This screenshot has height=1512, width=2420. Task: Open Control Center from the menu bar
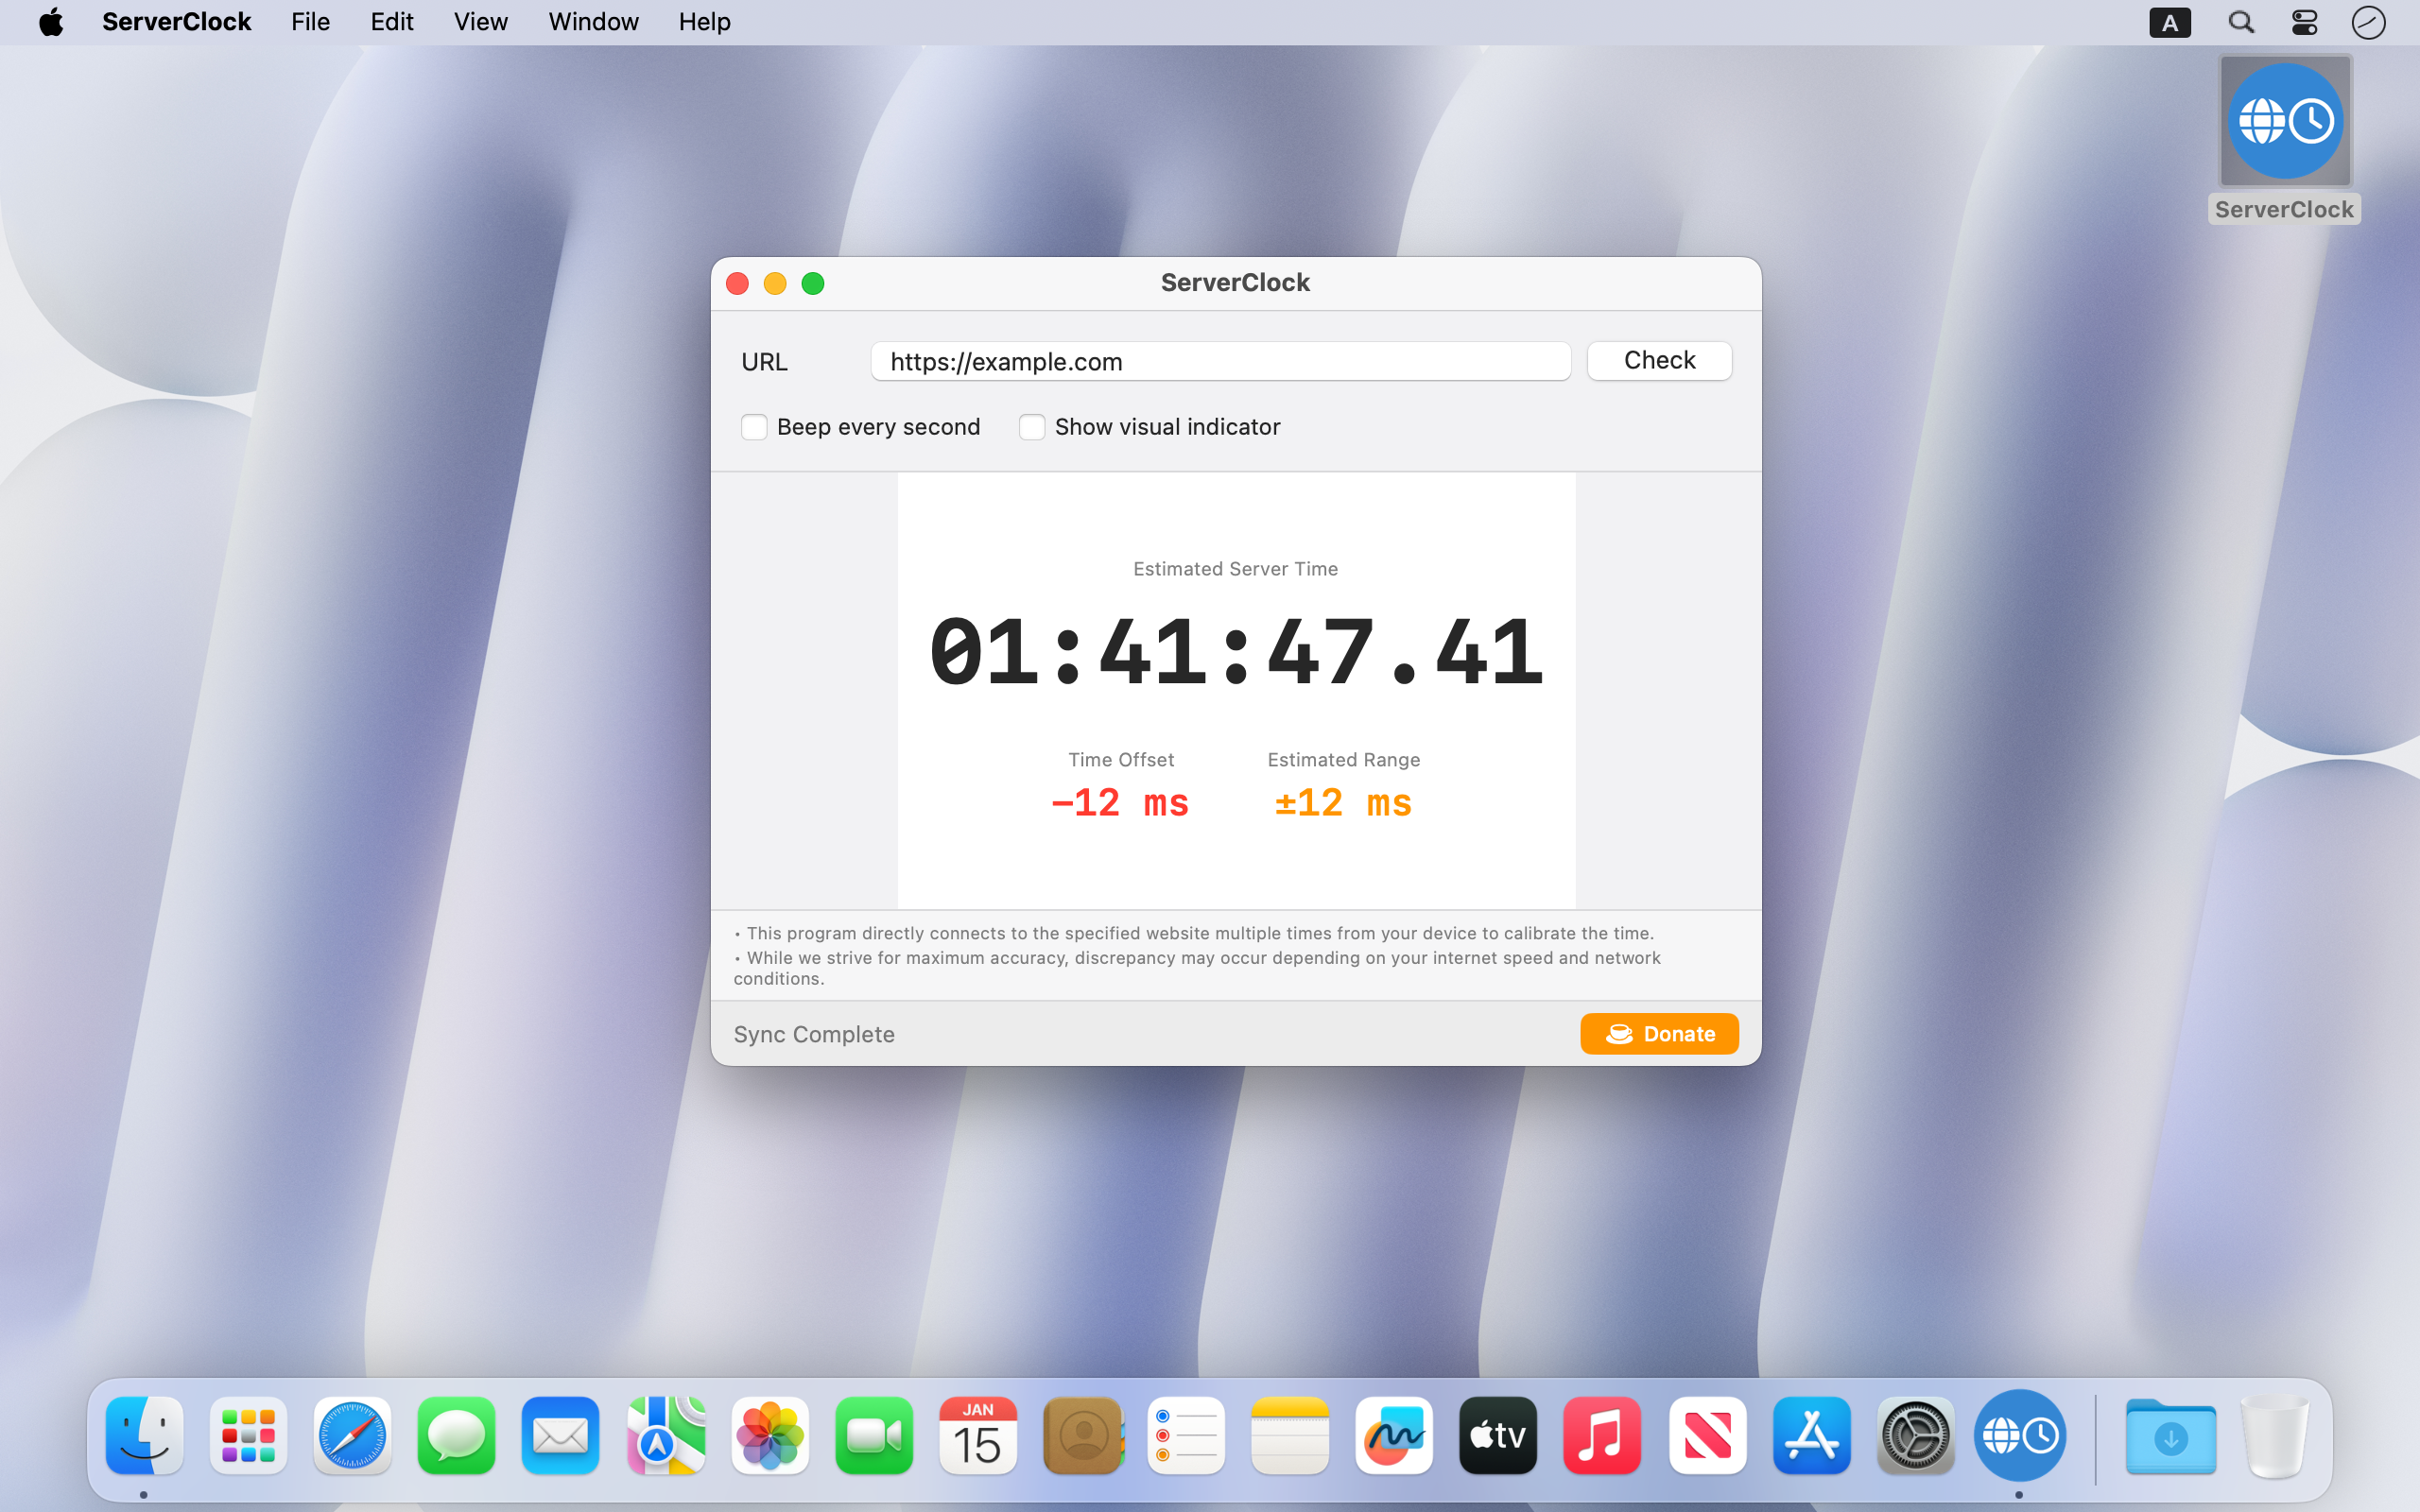2304,22
